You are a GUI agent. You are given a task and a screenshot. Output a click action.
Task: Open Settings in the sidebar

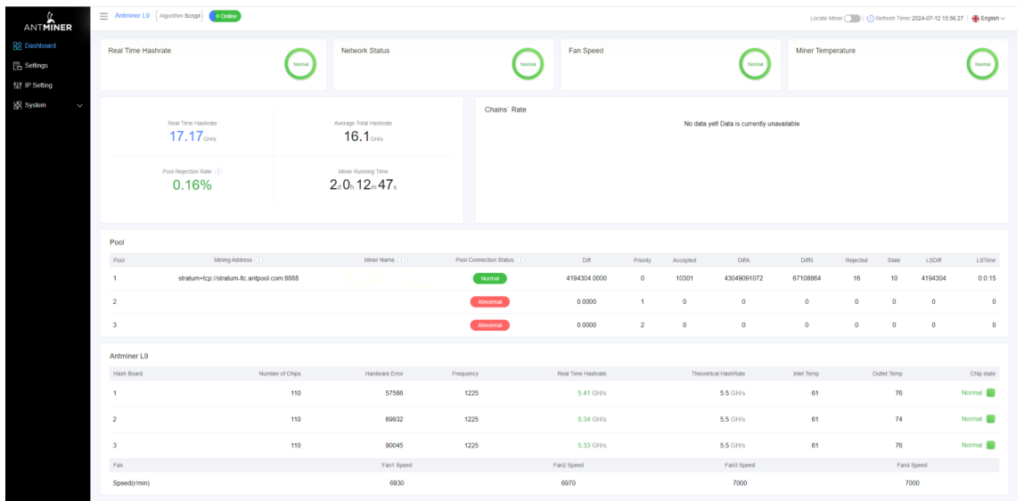click(37, 65)
